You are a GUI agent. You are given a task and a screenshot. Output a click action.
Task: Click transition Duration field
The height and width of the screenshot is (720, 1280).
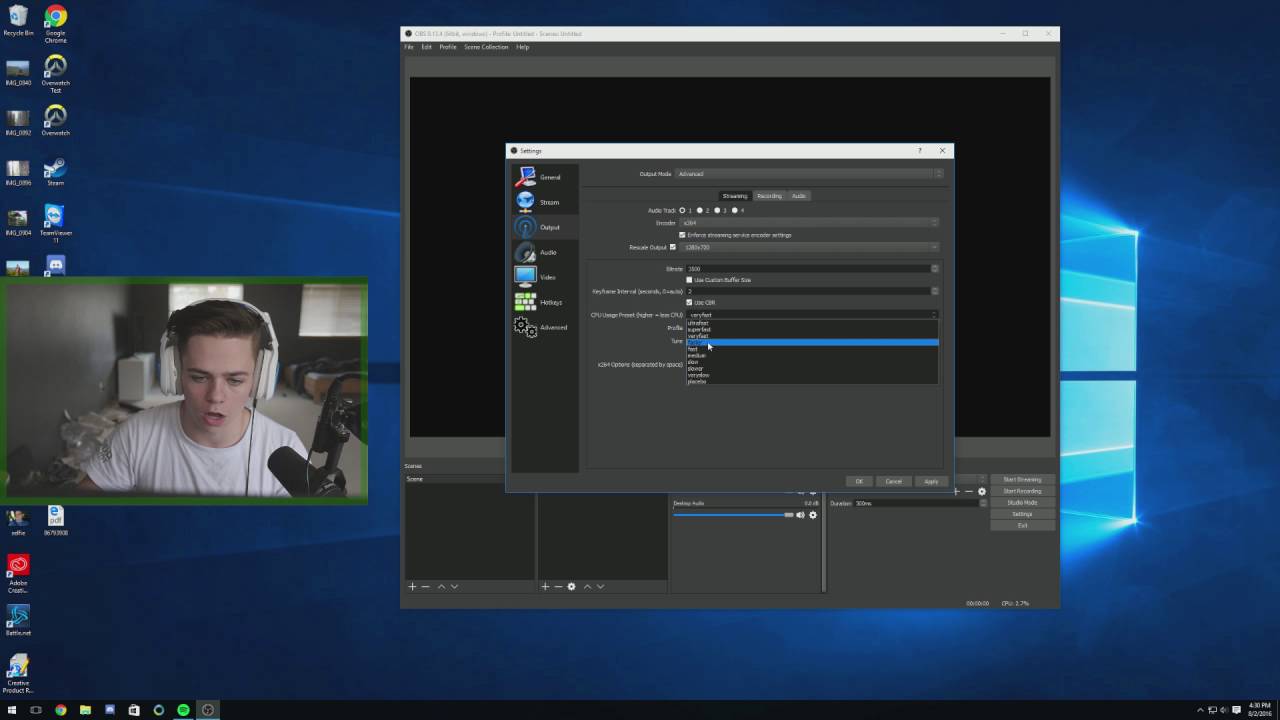tap(920, 503)
